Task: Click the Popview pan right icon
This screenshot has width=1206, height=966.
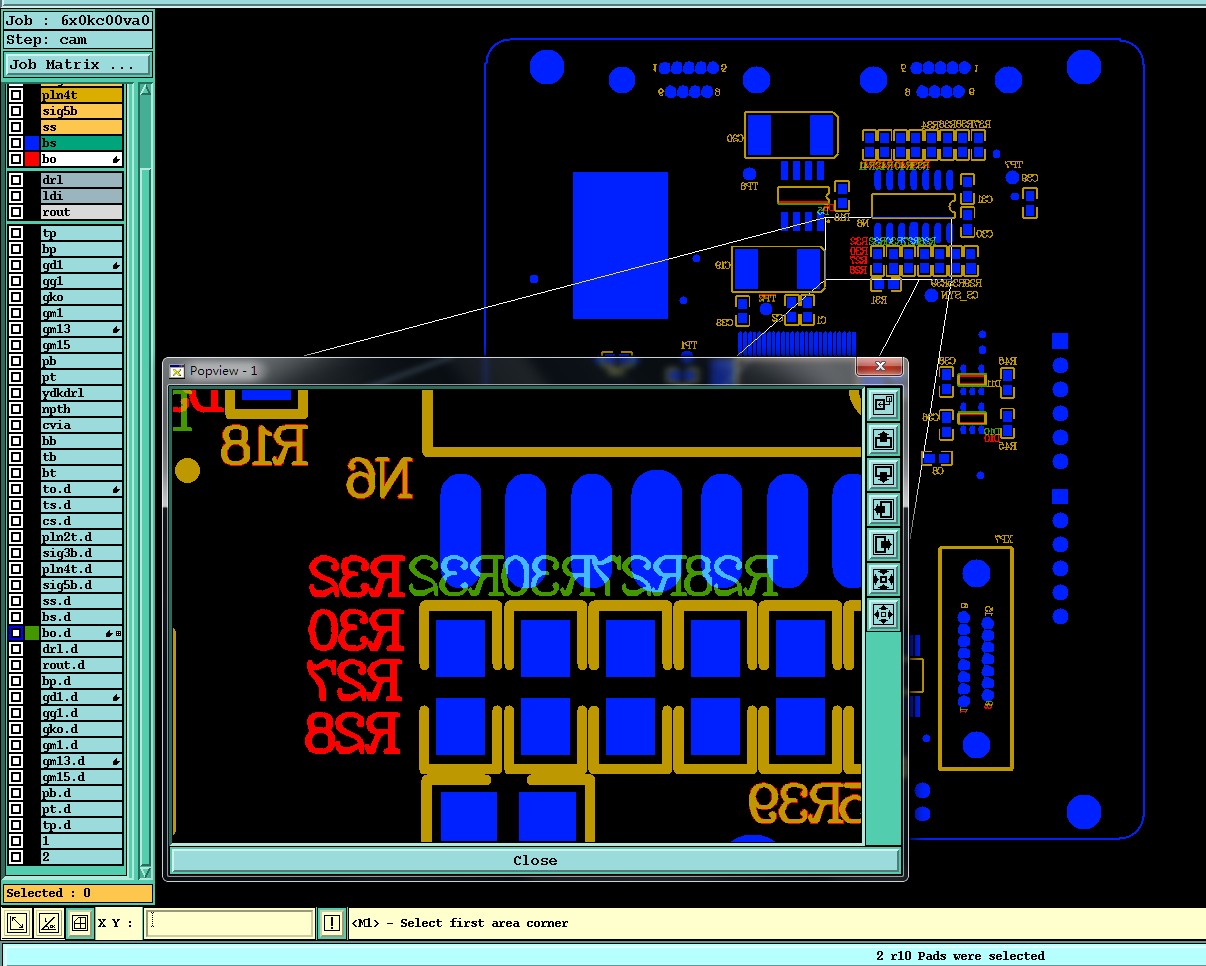Action: tap(883, 544)
